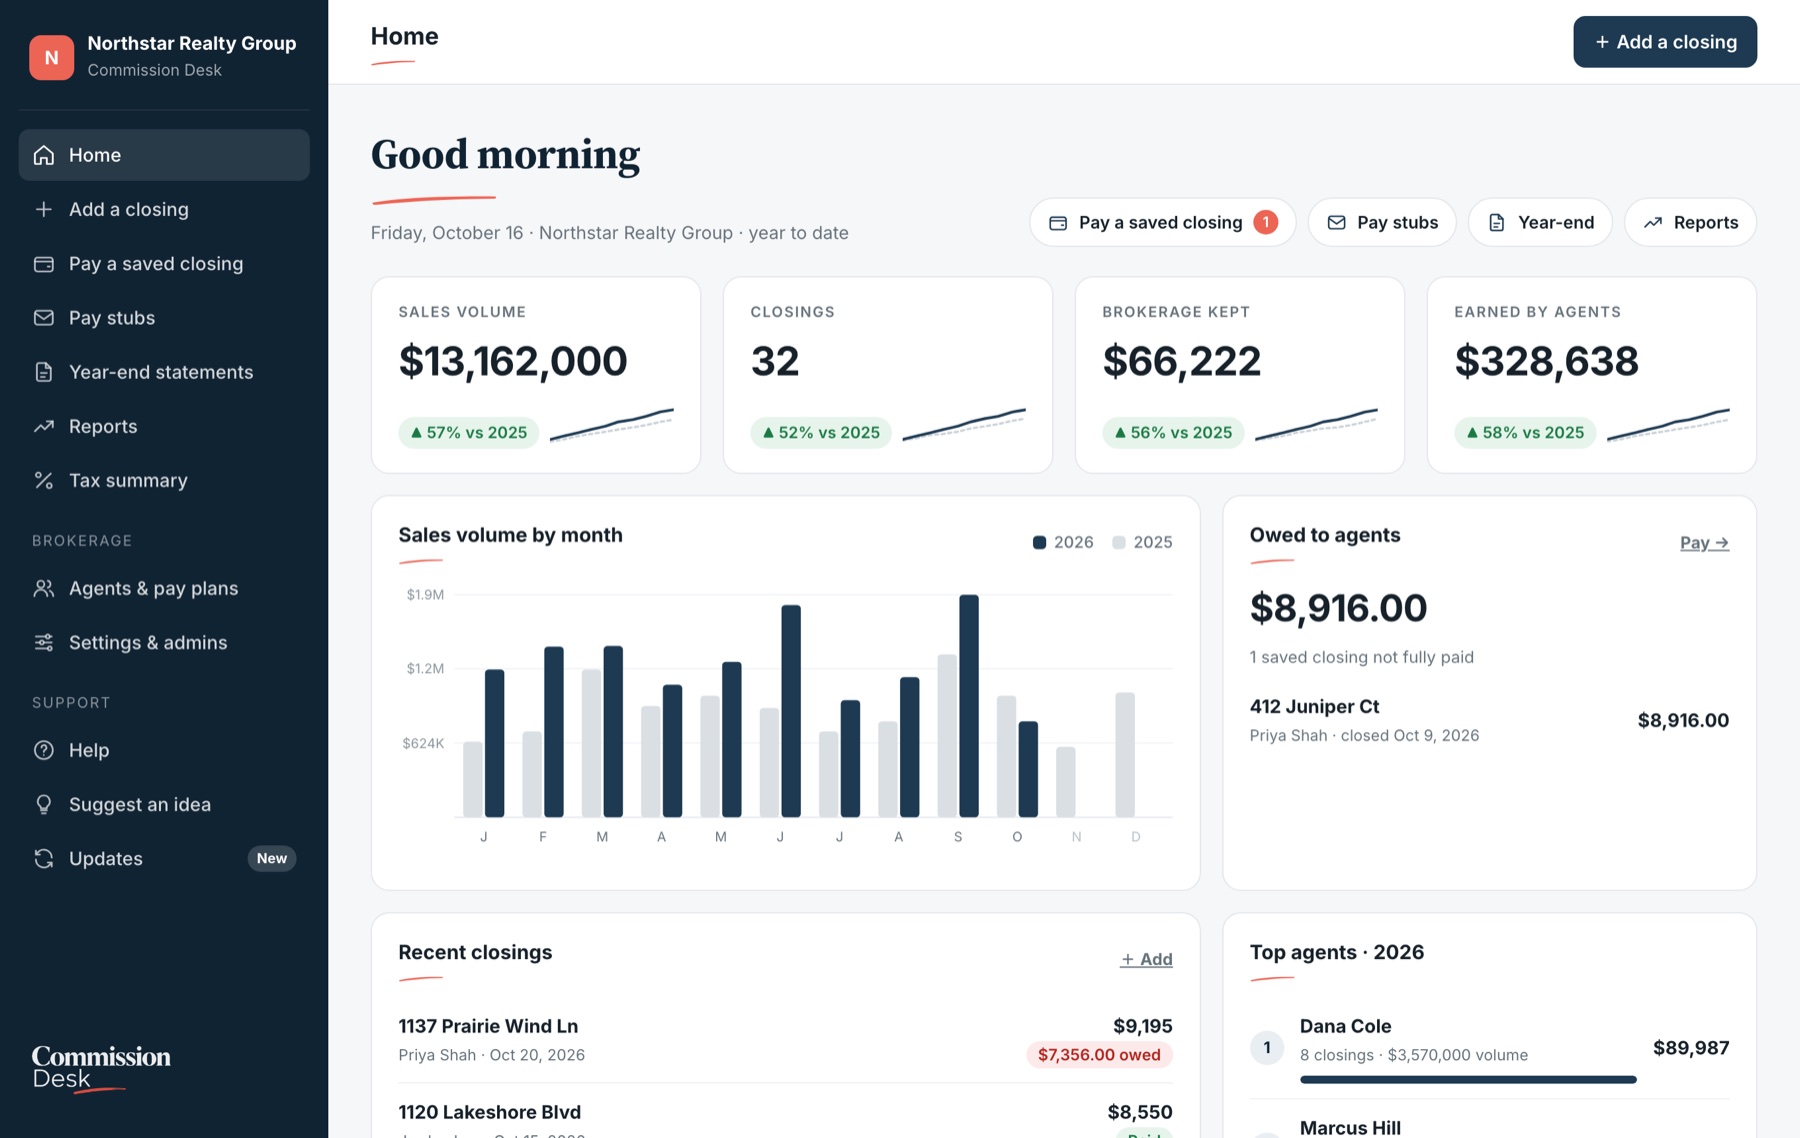Screen dimensions: 1800x1138
Task: Click the Dana Cole agent name
Action: (x=1345, y=1026)
